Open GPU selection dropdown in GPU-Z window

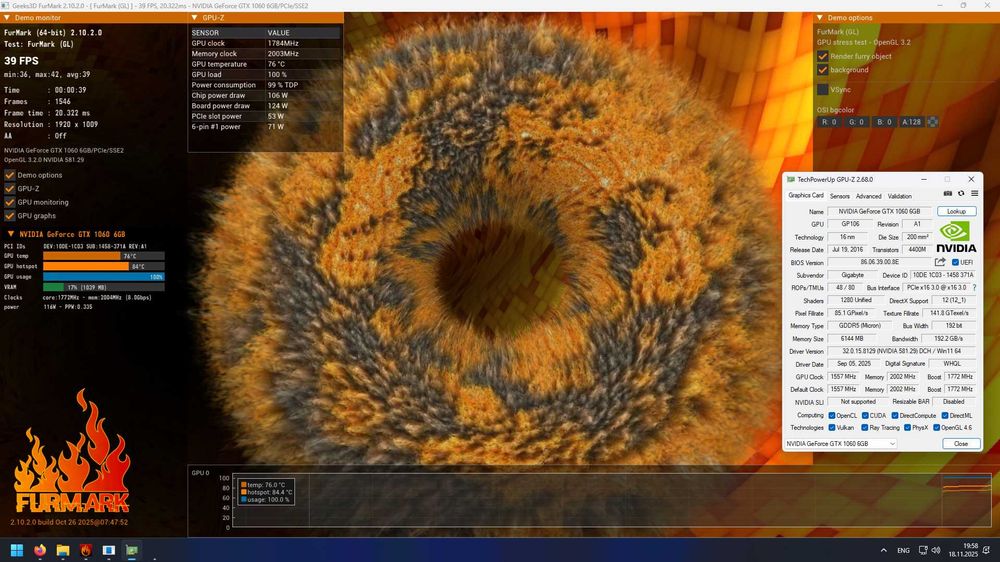pos(841,443)
